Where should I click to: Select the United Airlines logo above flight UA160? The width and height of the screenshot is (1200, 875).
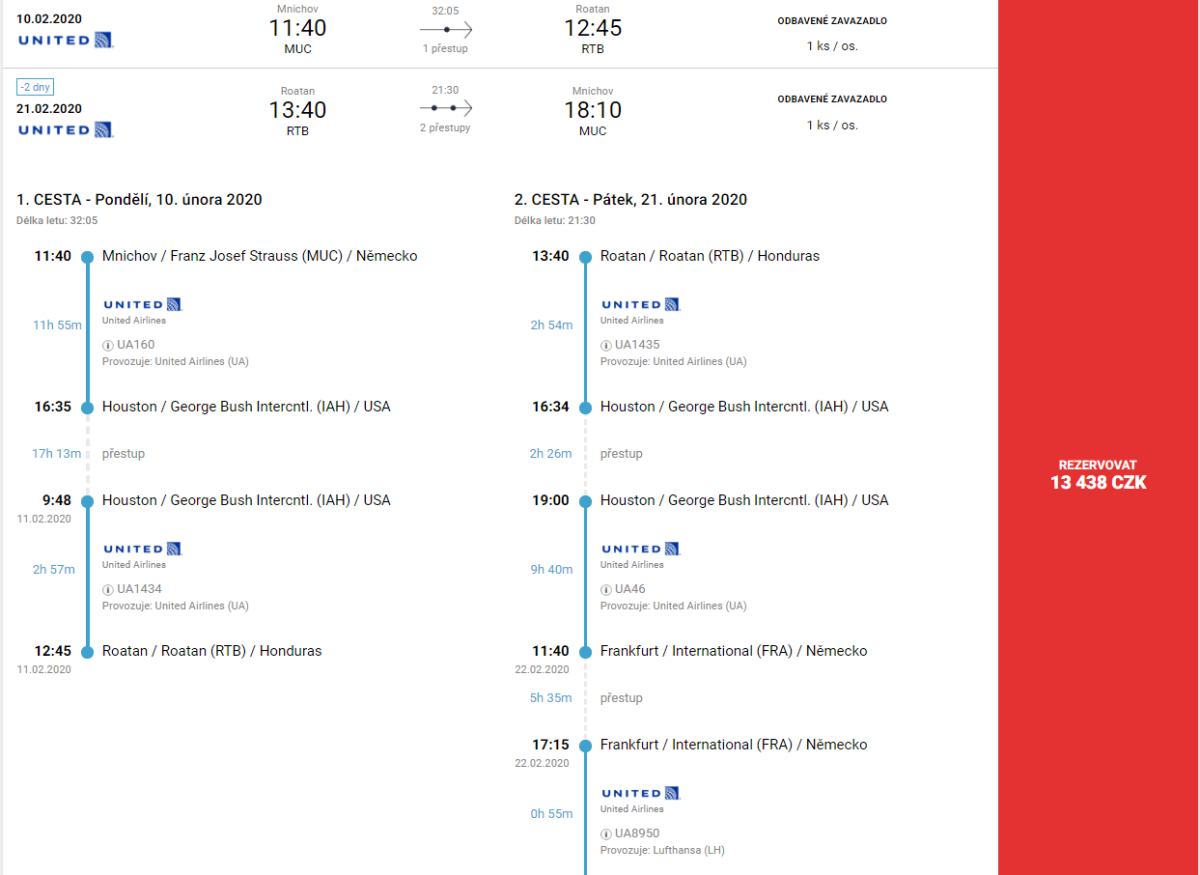142,304
